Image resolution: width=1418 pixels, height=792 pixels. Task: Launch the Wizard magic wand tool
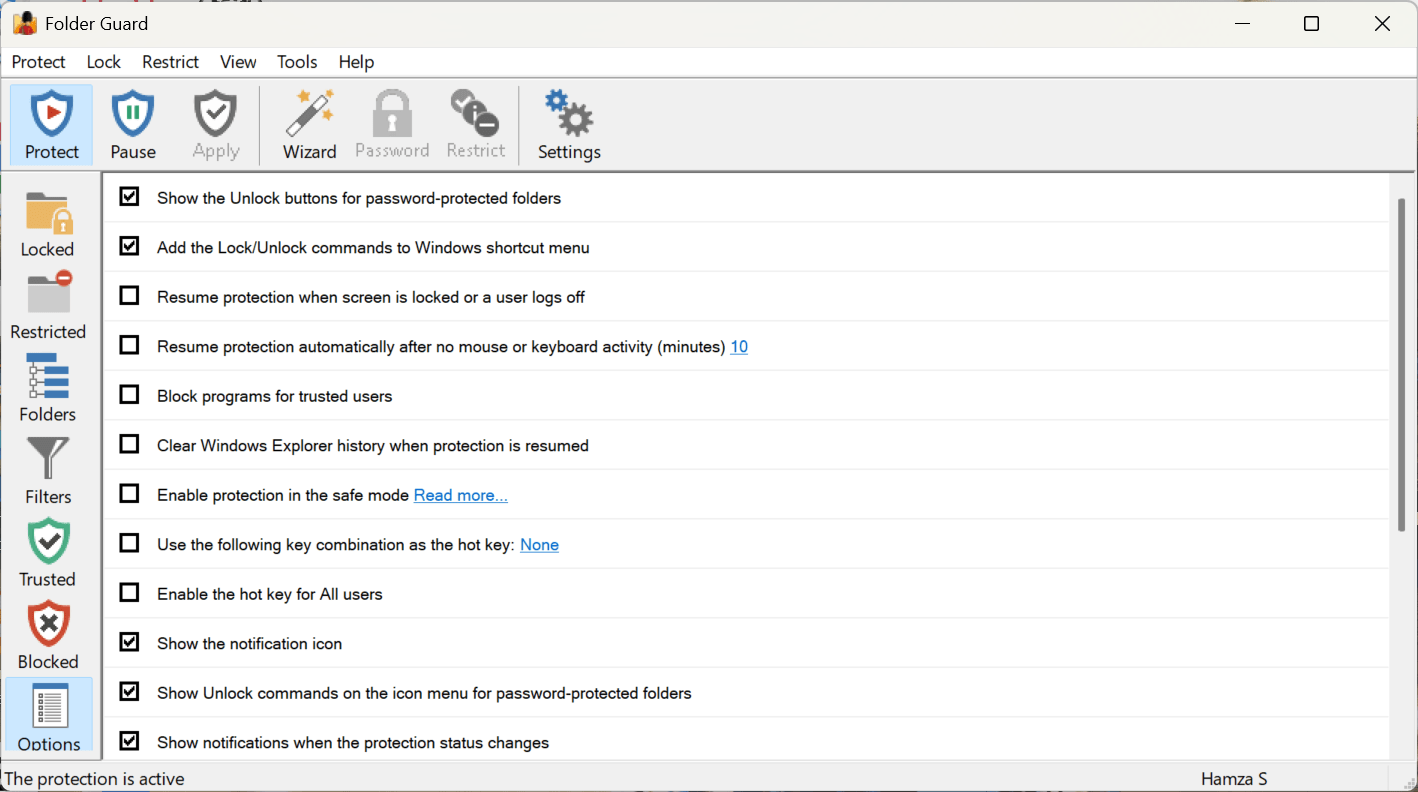tap(310, 125)
